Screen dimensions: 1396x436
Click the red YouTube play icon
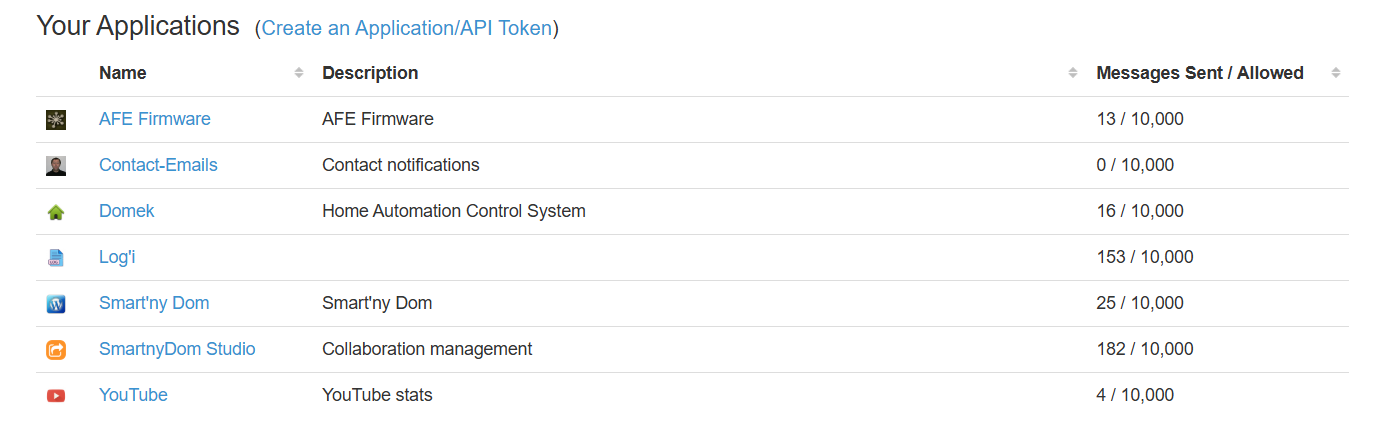(56, 396)
